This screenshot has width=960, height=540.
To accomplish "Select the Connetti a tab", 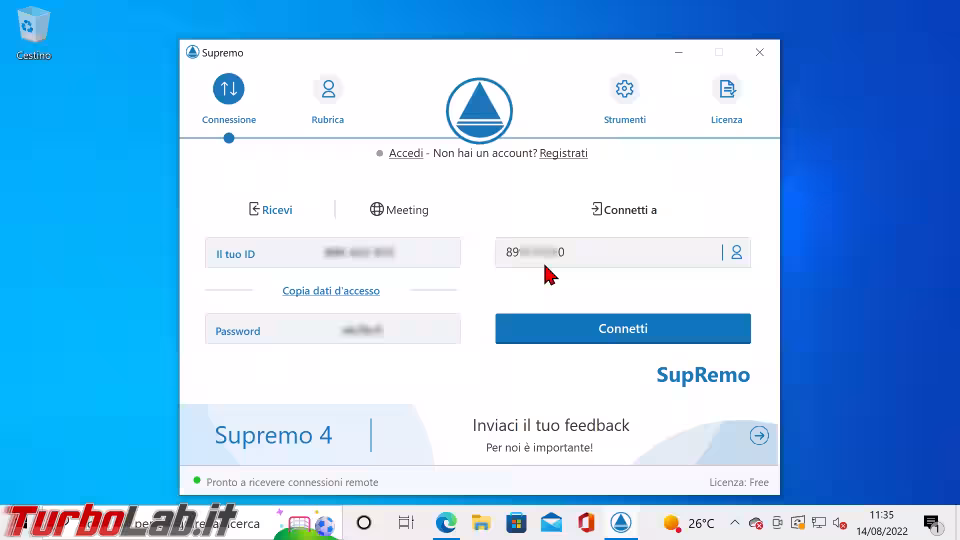I will click(x=624, y=209).
